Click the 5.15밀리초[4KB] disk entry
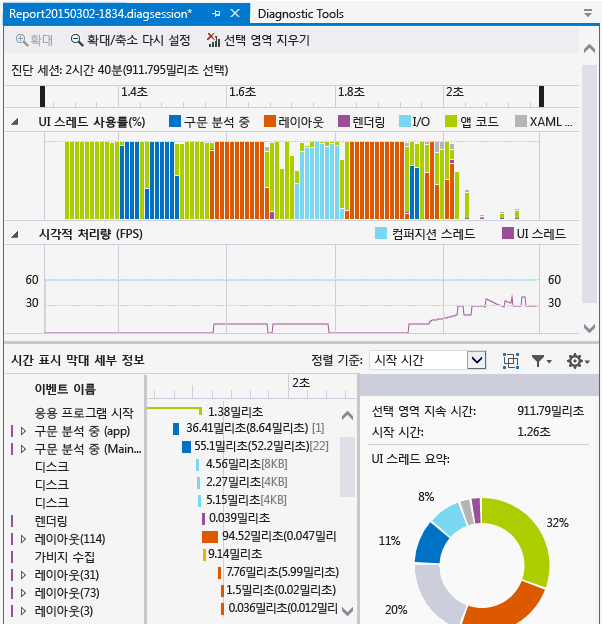602x624 pixels. pyautogui.click(x=246, y=500)
